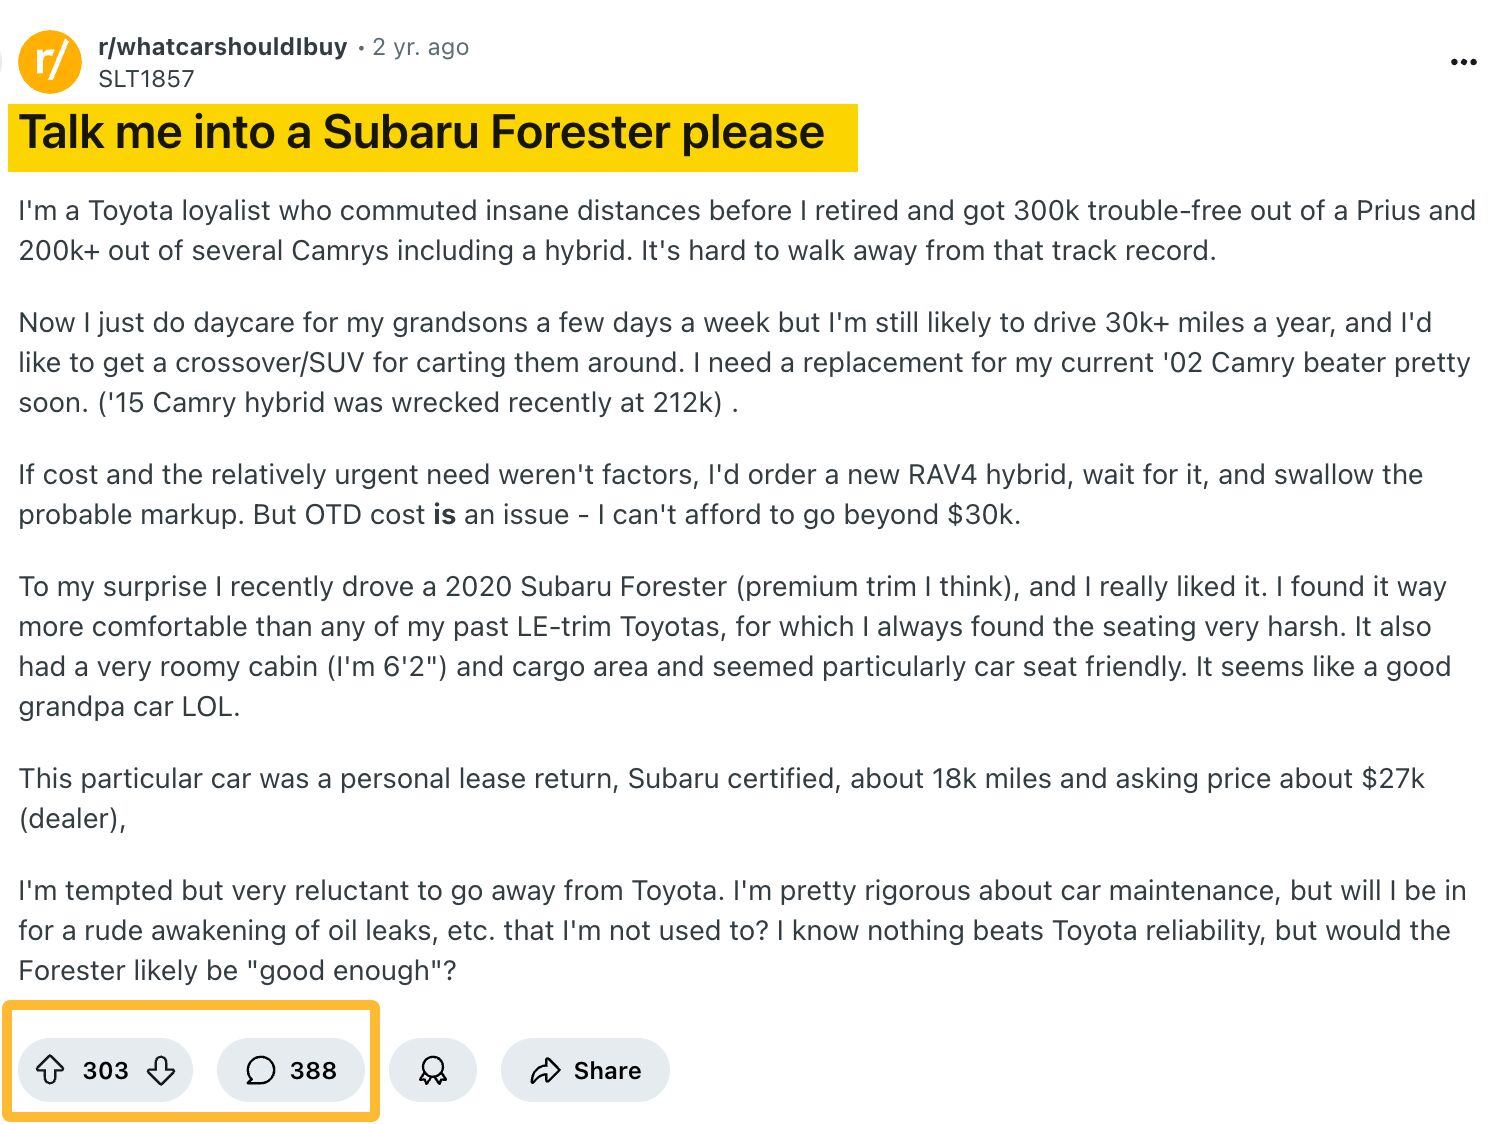Click the vote count showing 303

104,1070
